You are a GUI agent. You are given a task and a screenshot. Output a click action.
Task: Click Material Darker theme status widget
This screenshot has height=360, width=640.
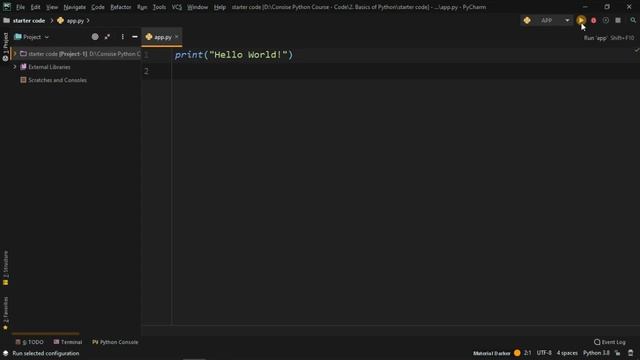pos(491,353)
